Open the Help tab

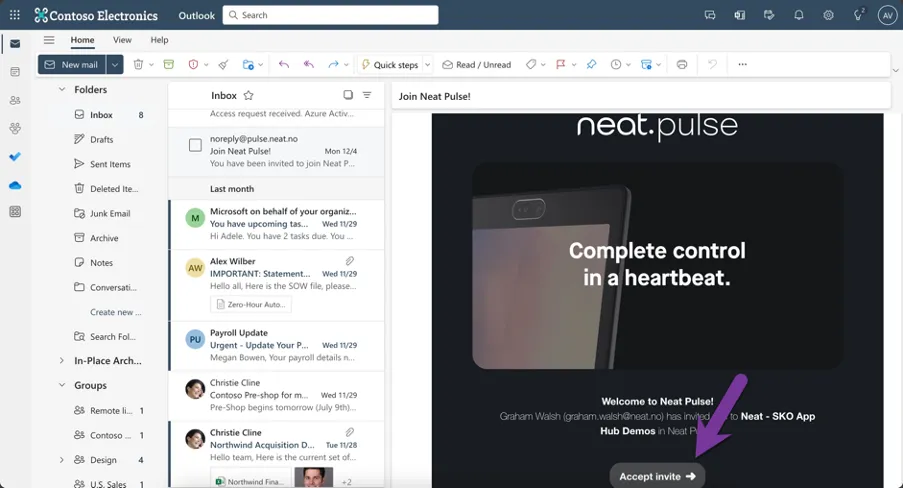click(159, 40)
